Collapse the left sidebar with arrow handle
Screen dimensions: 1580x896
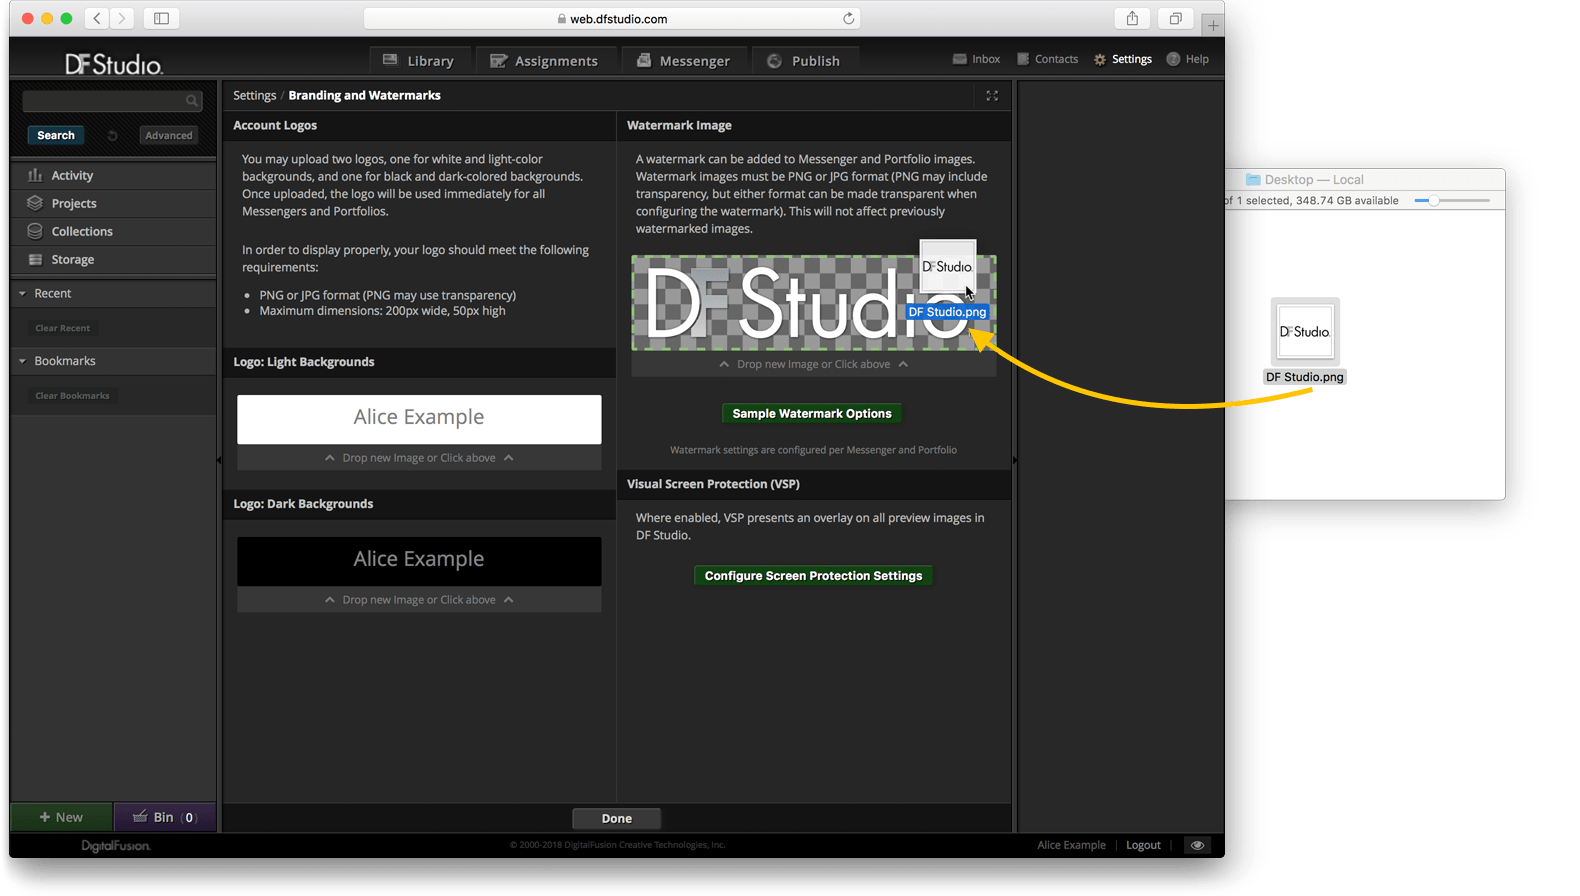[x=219, y=460]
